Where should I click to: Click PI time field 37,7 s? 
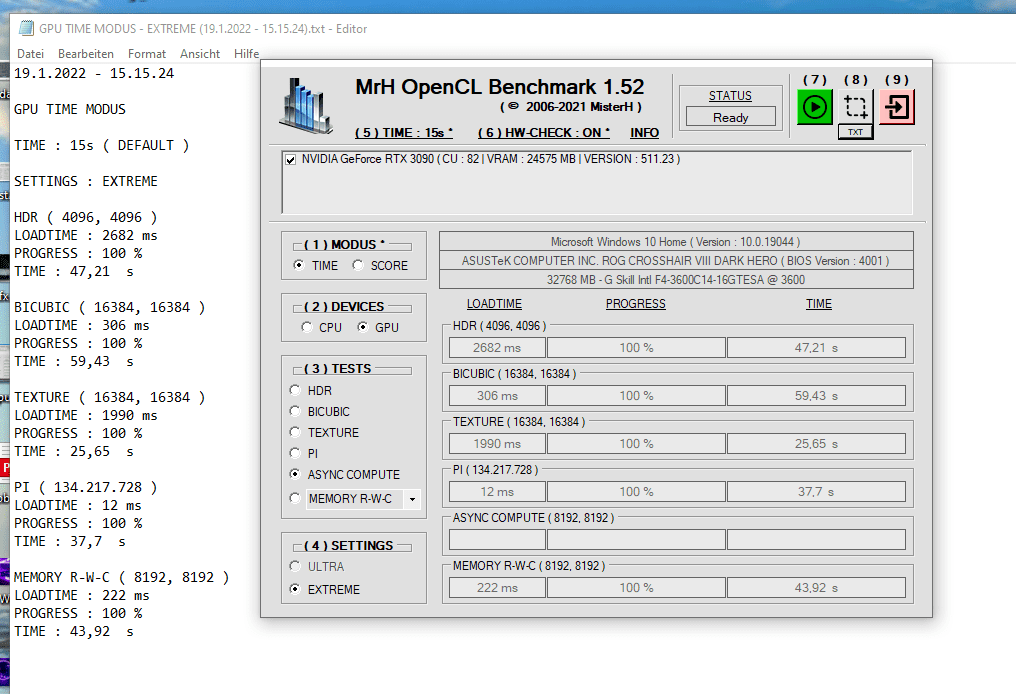click(816, 491)
